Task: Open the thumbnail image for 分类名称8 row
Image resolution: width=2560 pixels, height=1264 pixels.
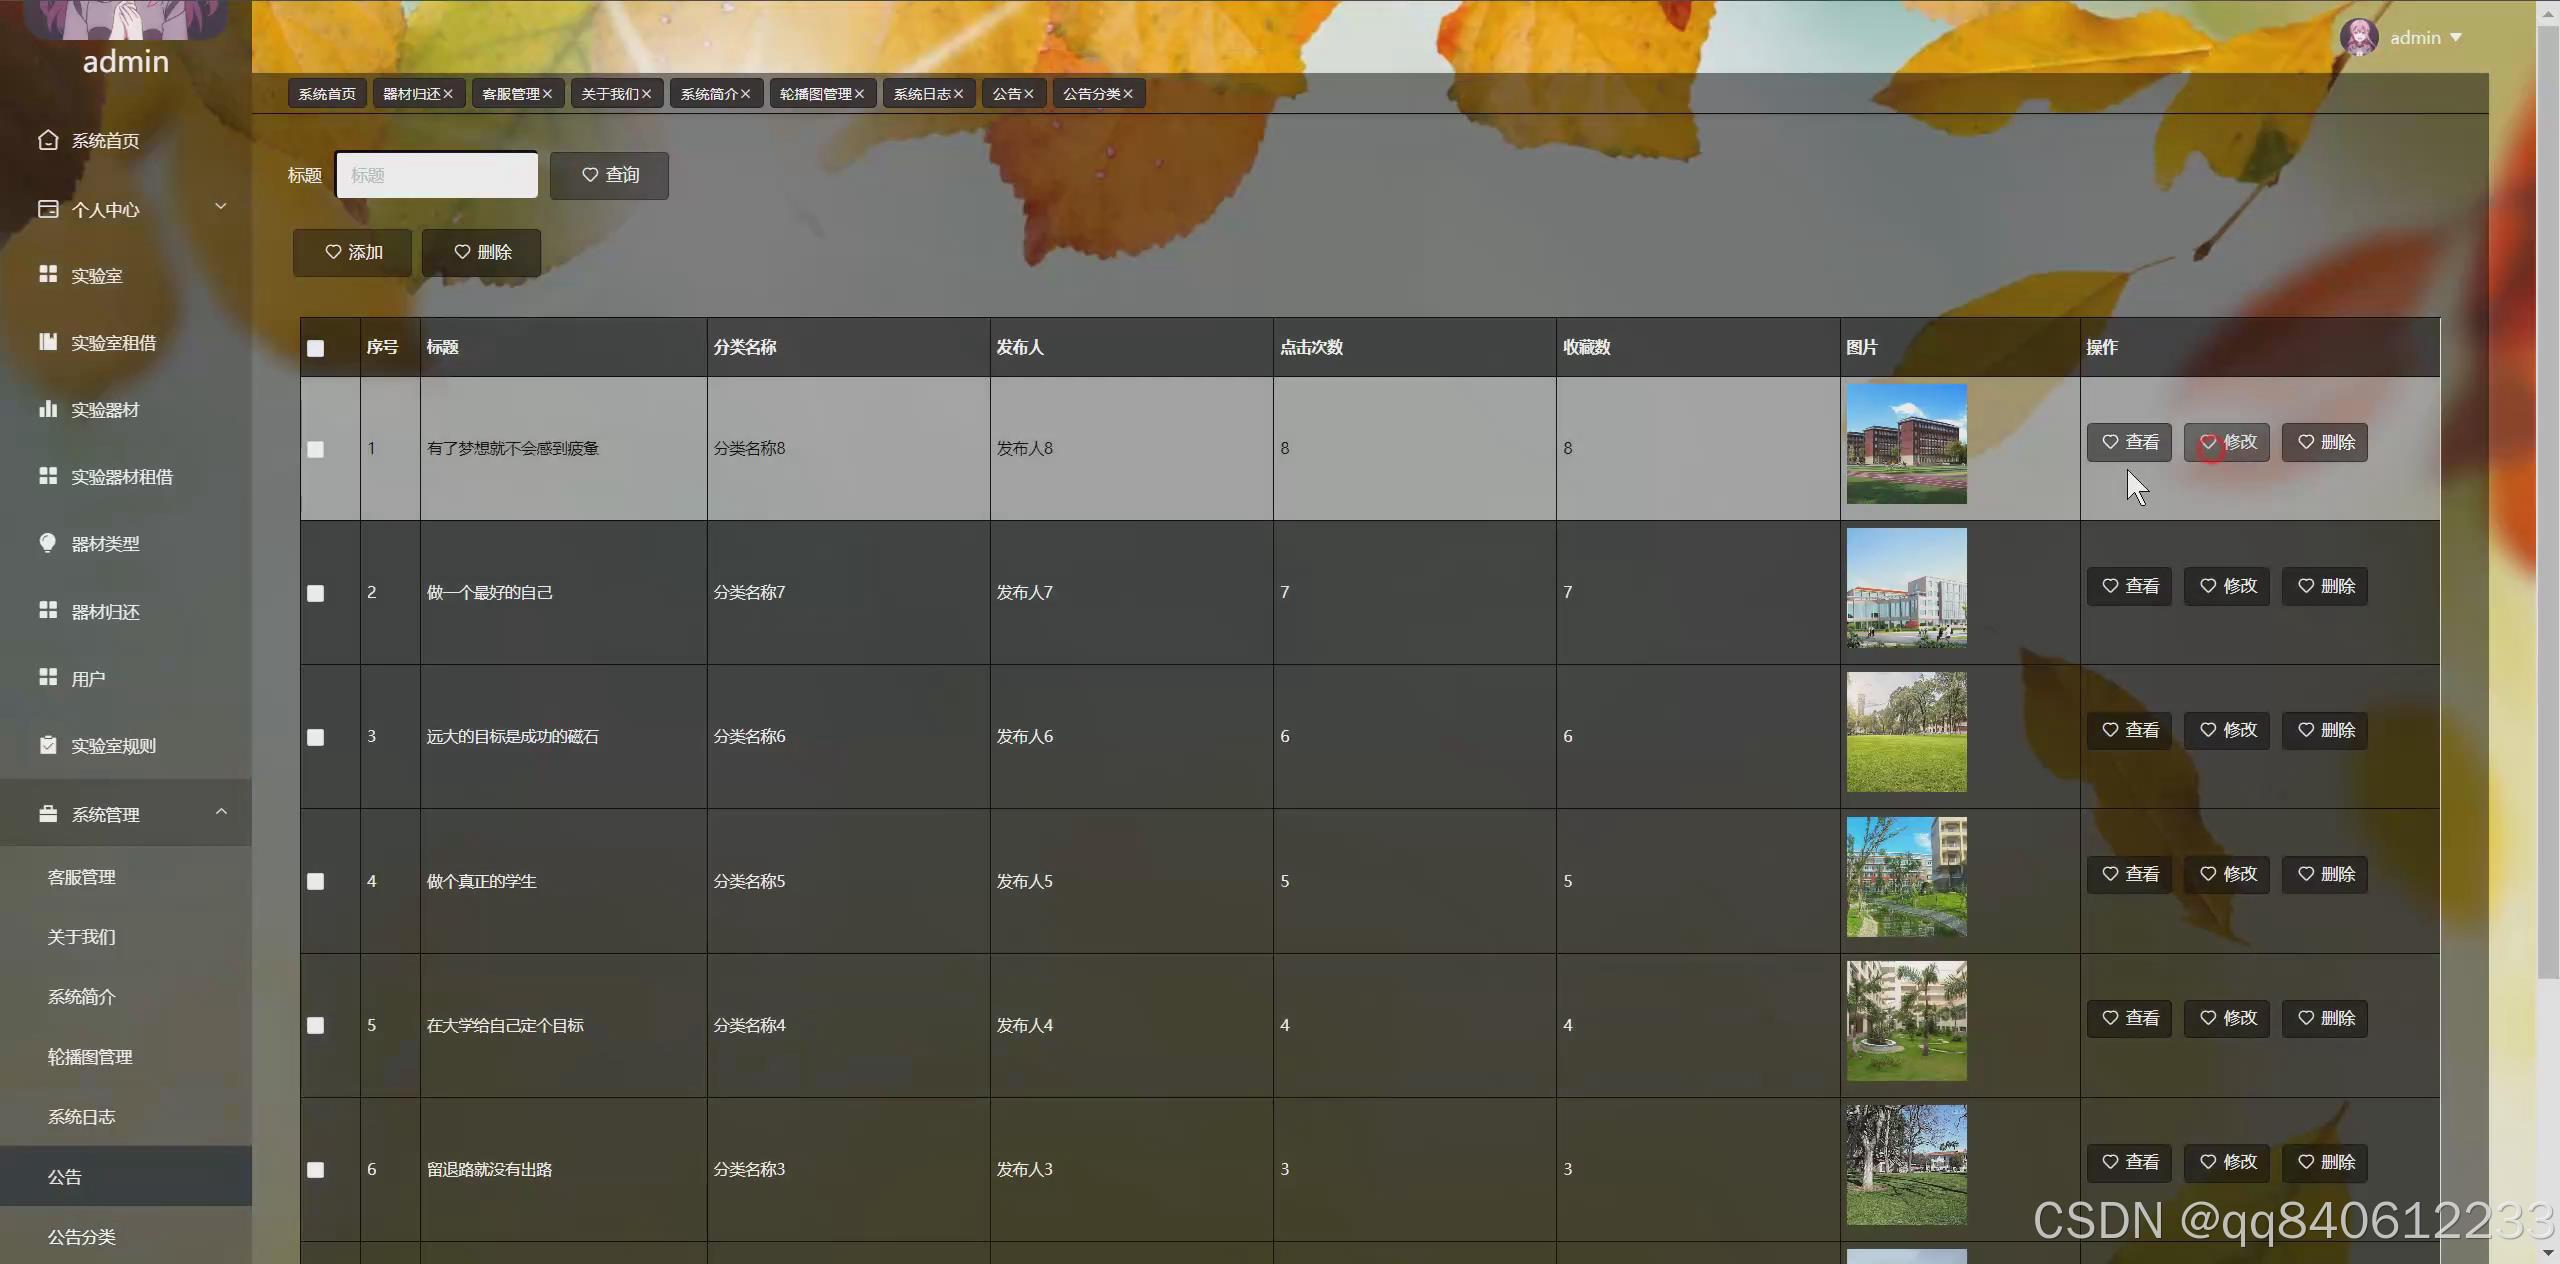Action: (x=1906, y=444)
